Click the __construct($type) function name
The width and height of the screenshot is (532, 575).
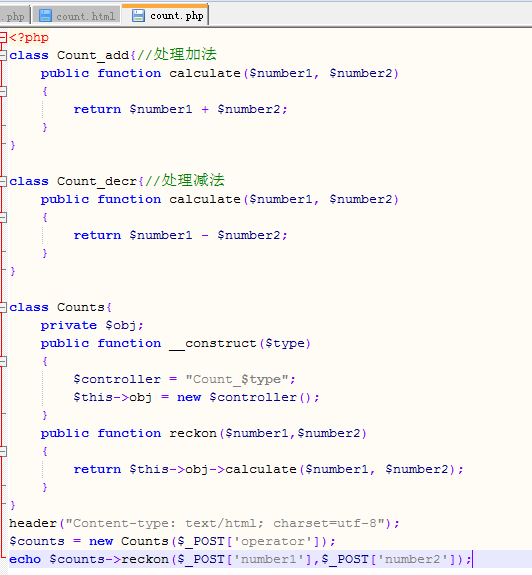[240, 344]
